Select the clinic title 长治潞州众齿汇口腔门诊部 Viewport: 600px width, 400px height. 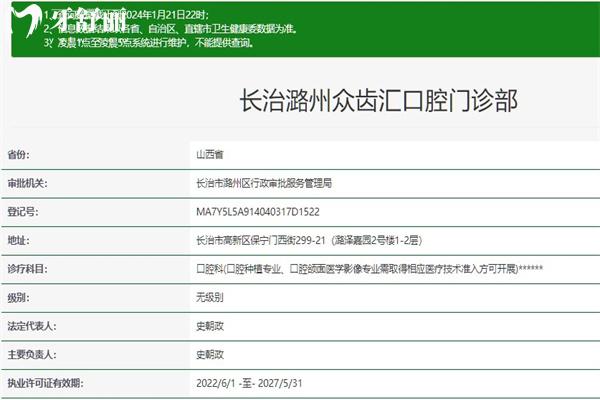(378, 101)
